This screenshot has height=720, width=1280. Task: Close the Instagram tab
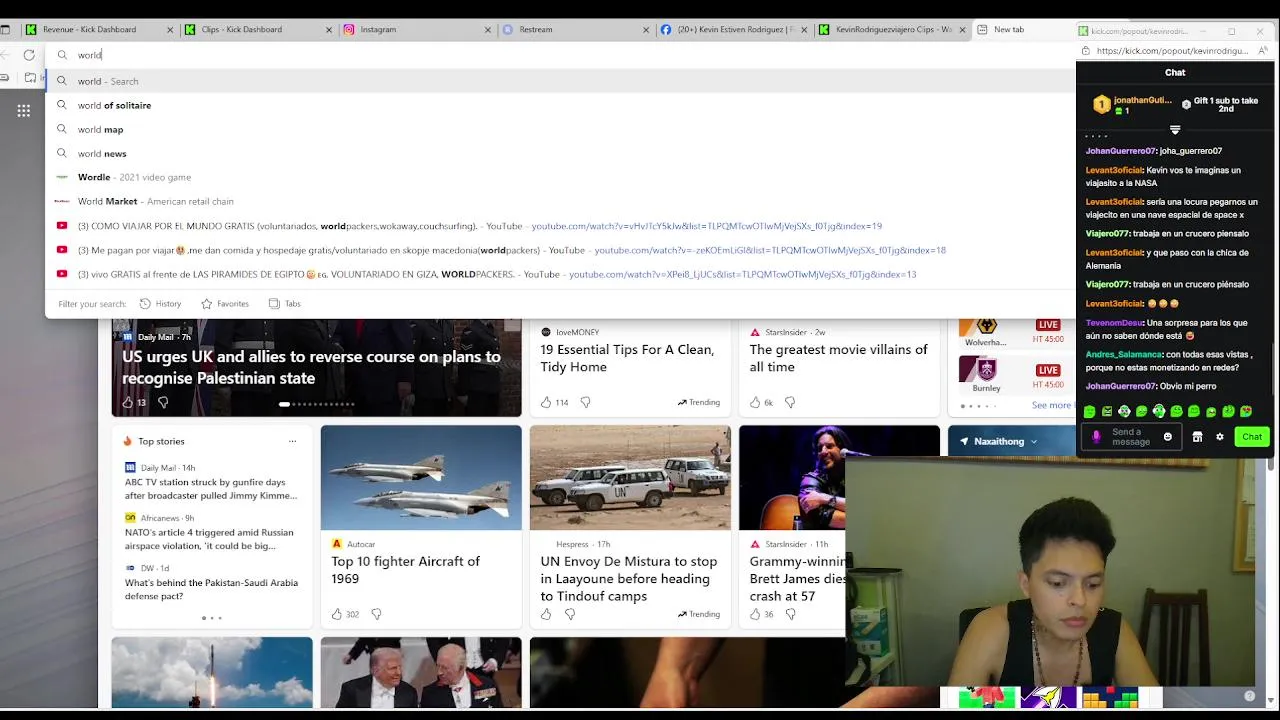(488, 30)
